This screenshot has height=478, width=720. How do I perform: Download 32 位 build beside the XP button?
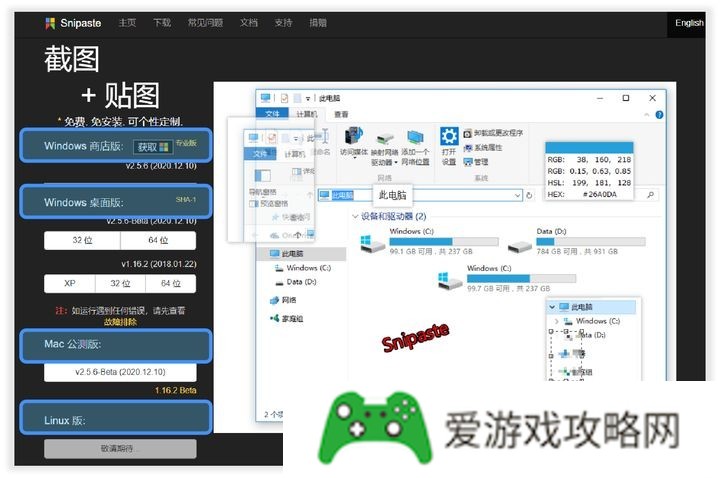(x=120, y=283)
